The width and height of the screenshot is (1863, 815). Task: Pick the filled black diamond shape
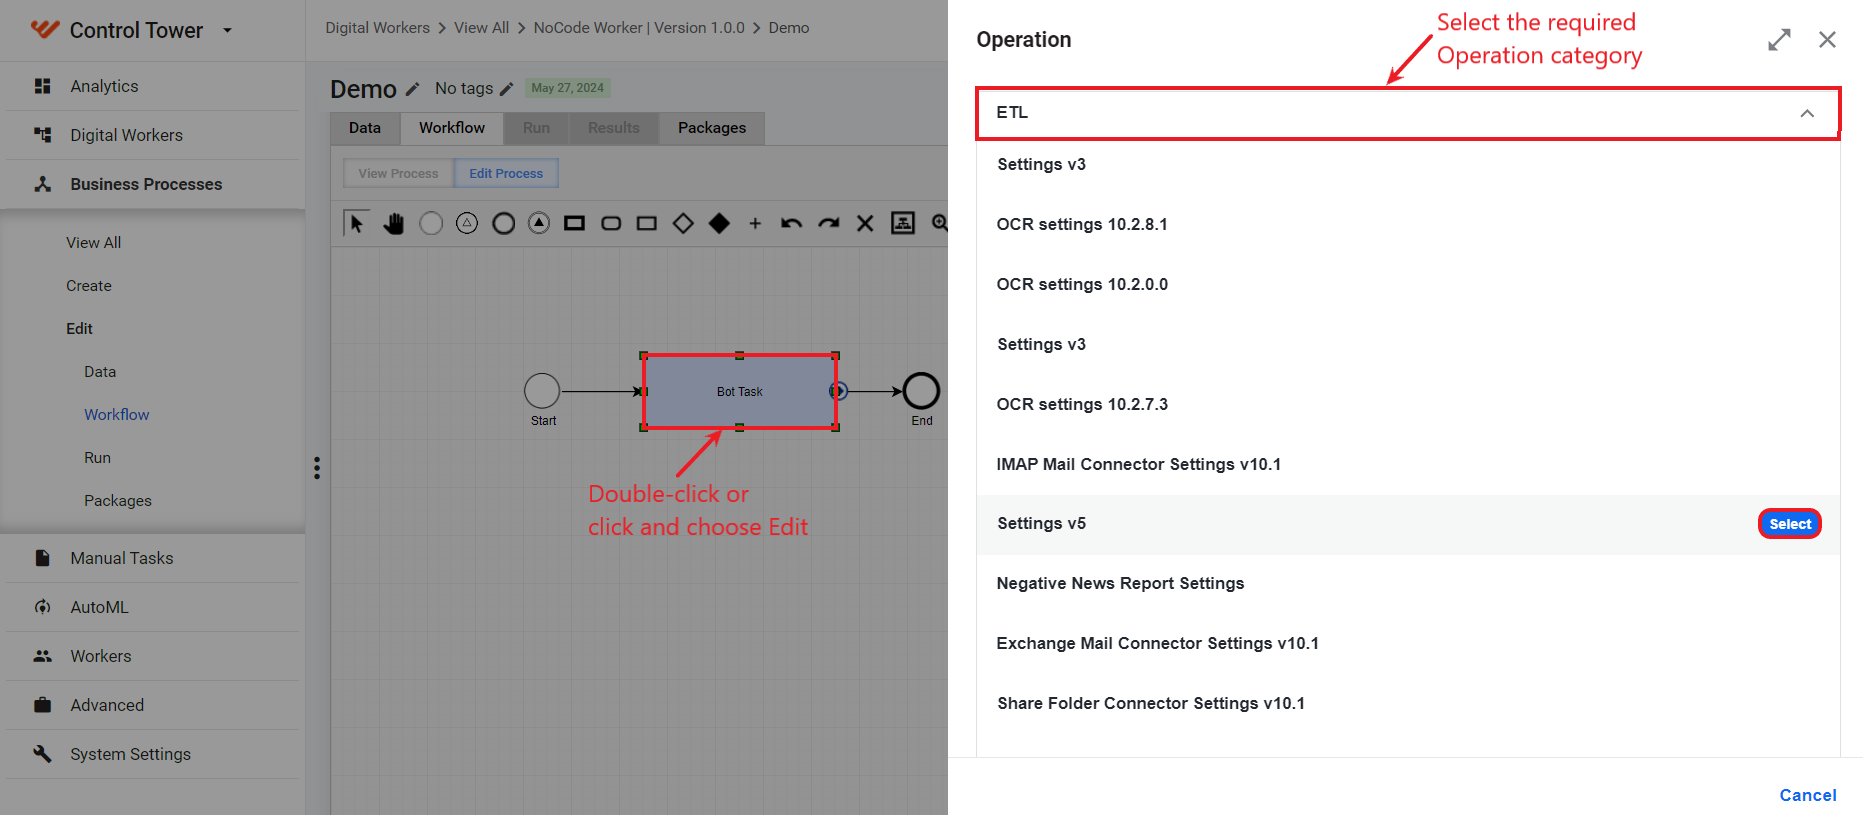coord(719,223)
